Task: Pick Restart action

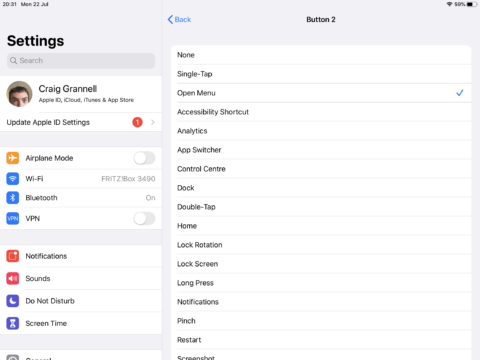Action: [x=321, y=340]
